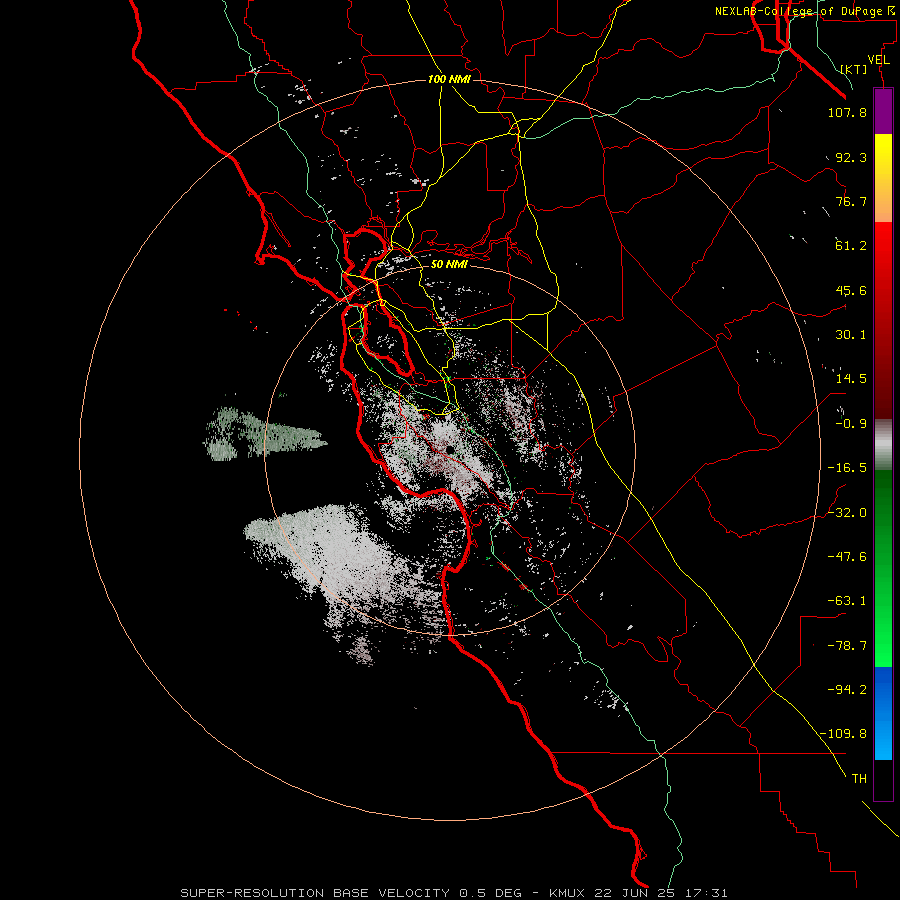The height and width of the screenshot is (900, 900).
Task: Click the -16.5 legend value
Action: click(x=847, y=468)
